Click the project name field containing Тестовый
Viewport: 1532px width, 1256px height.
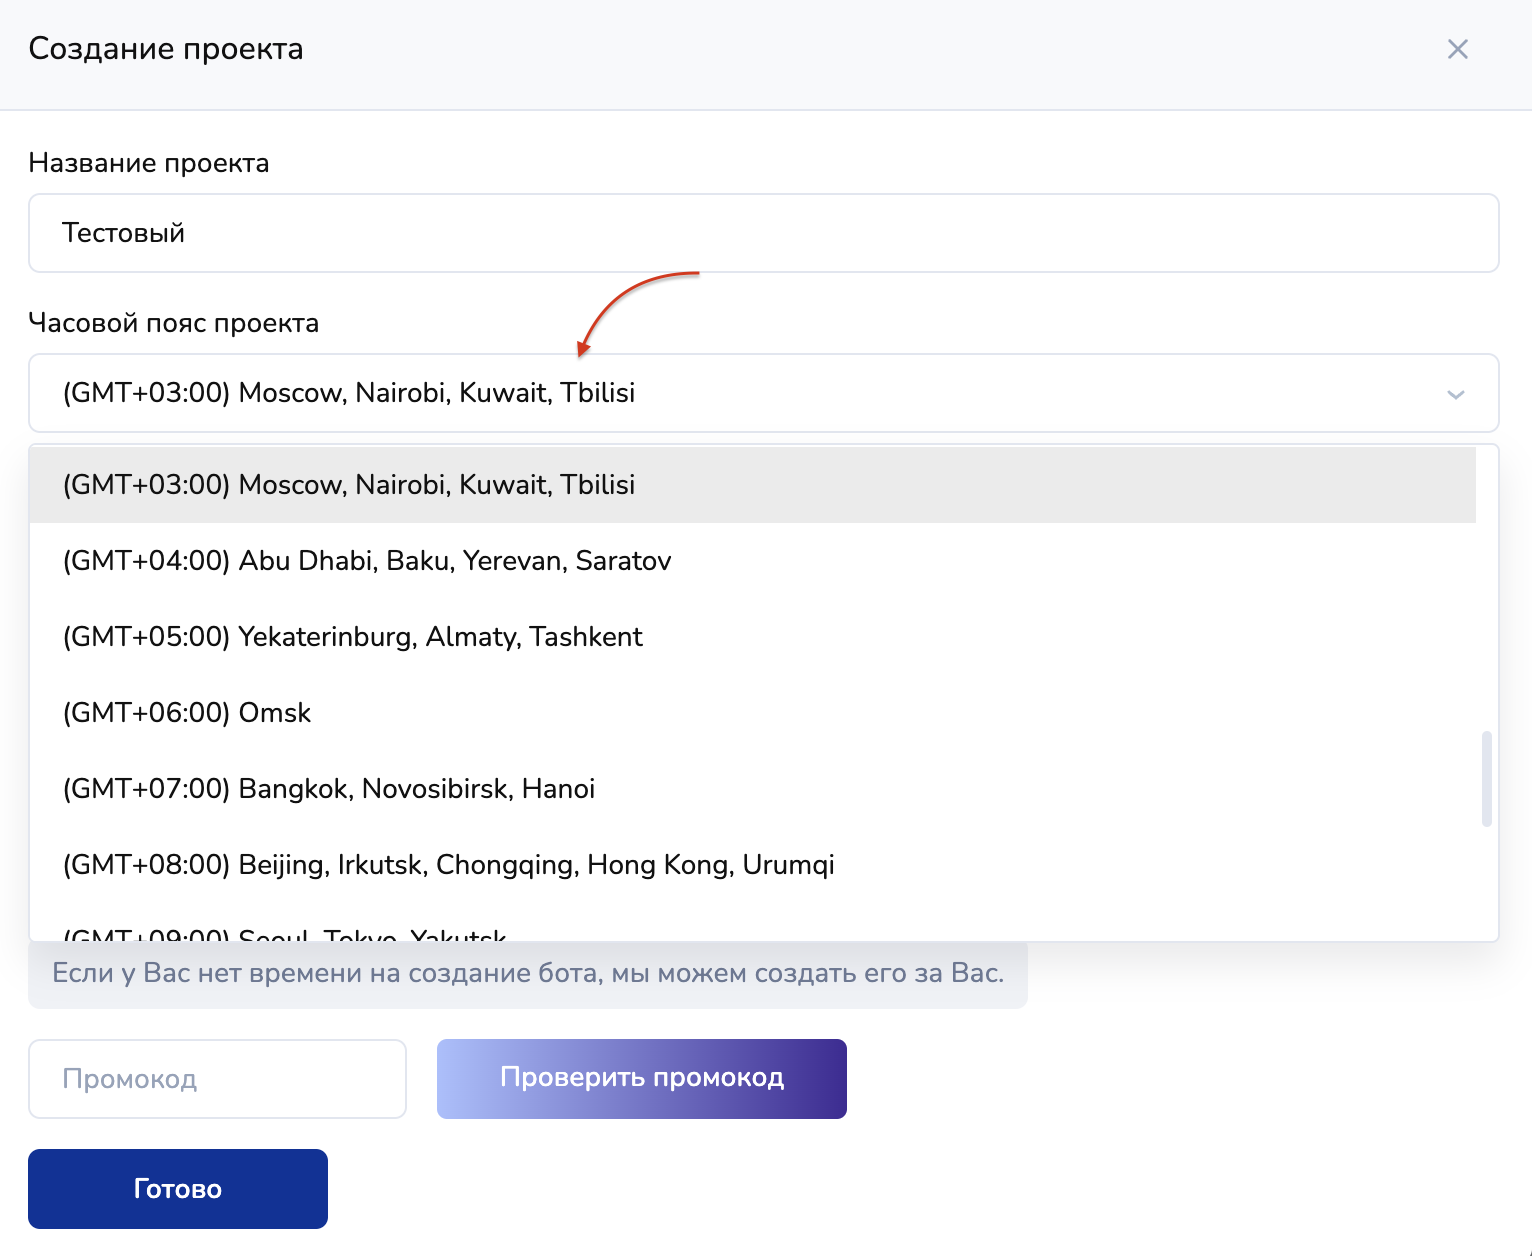(763, 233)
